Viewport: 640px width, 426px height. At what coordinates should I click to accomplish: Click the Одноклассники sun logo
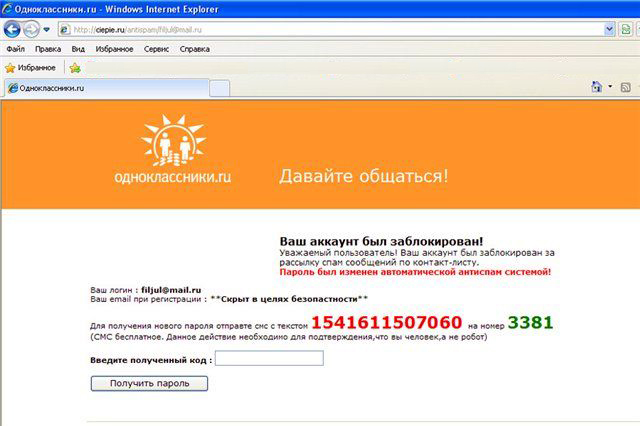[x=173, y=141]
